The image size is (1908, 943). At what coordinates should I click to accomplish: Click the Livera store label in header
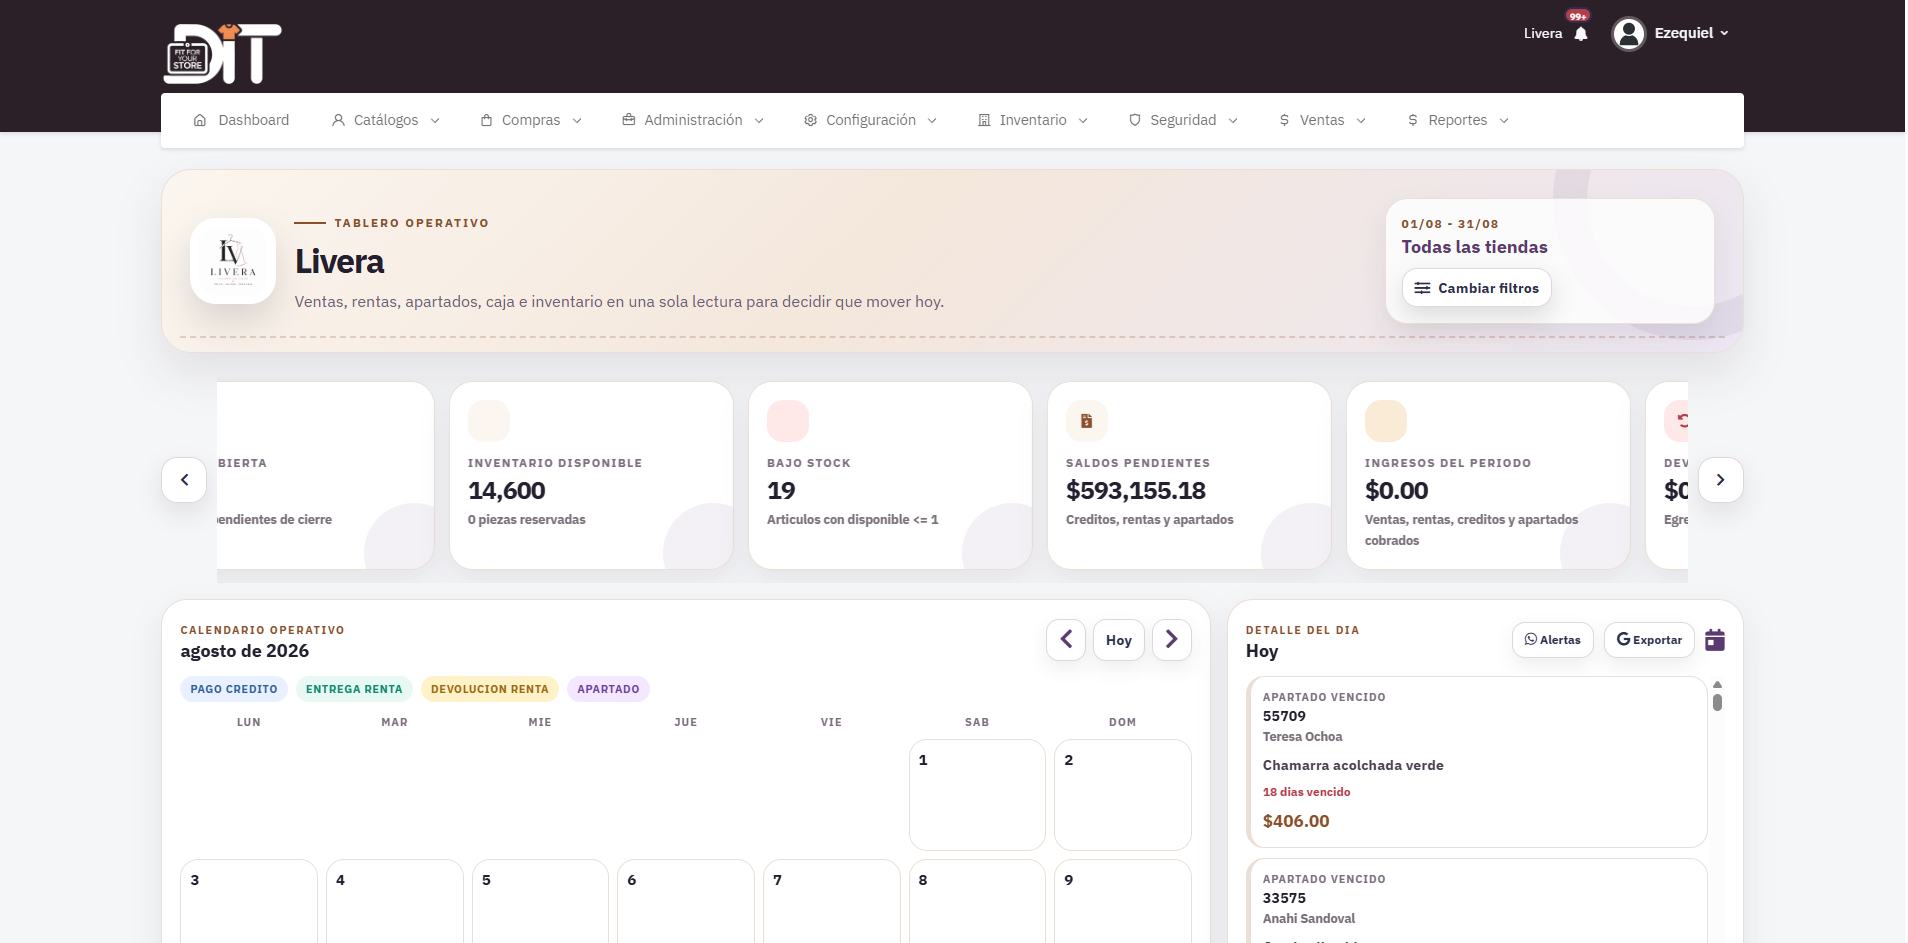[x=1542, y=34]
